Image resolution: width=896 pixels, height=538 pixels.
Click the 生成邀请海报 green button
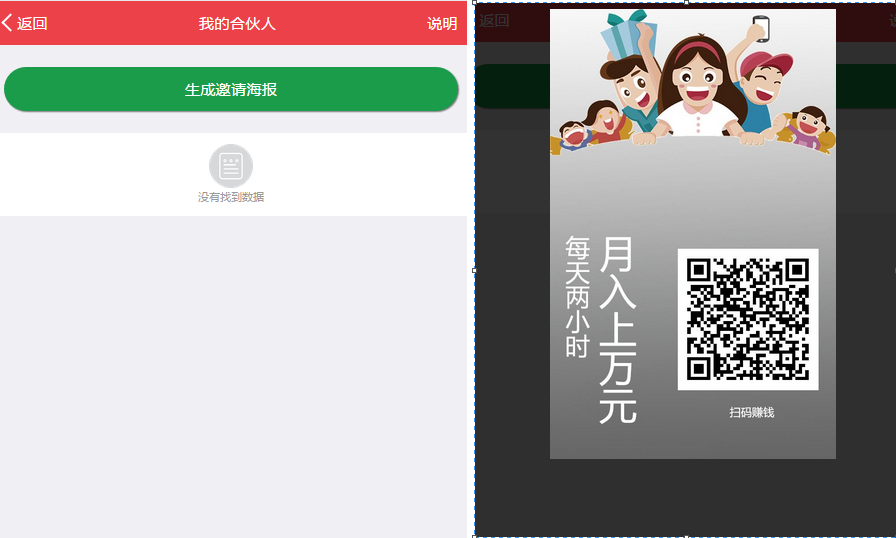(231, 89)
